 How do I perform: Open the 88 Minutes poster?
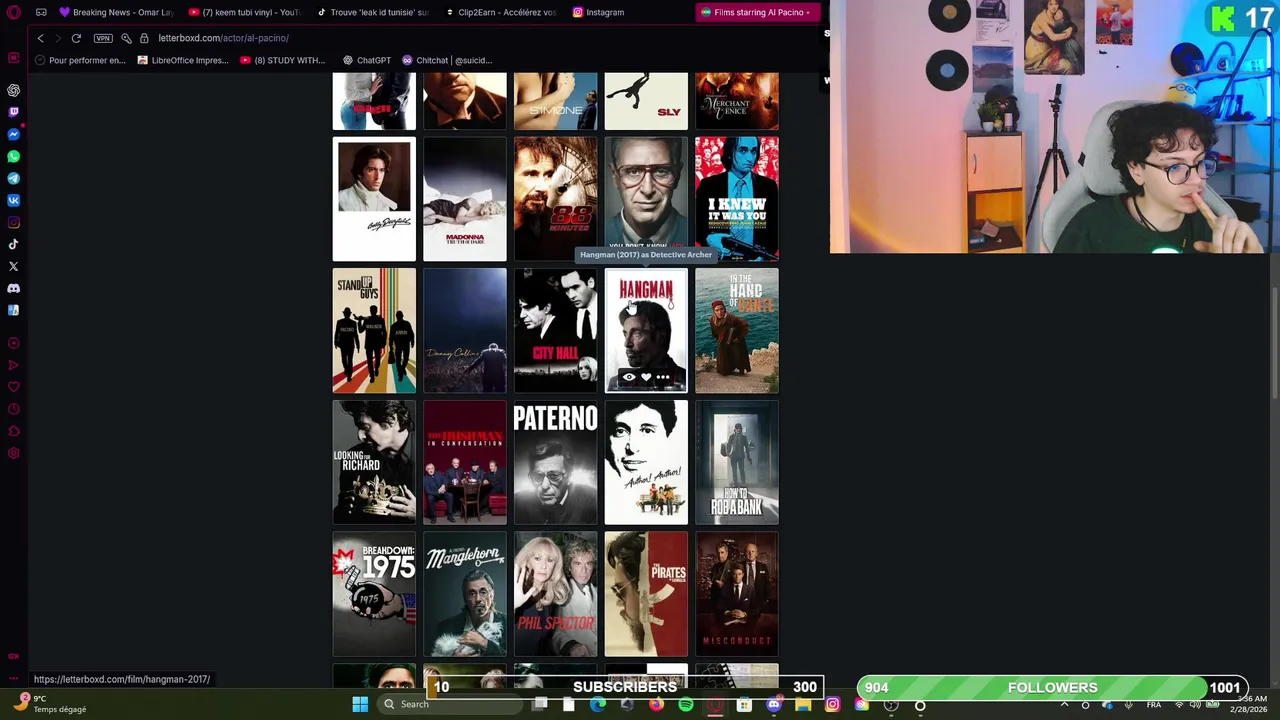click(x=555, y=199)
